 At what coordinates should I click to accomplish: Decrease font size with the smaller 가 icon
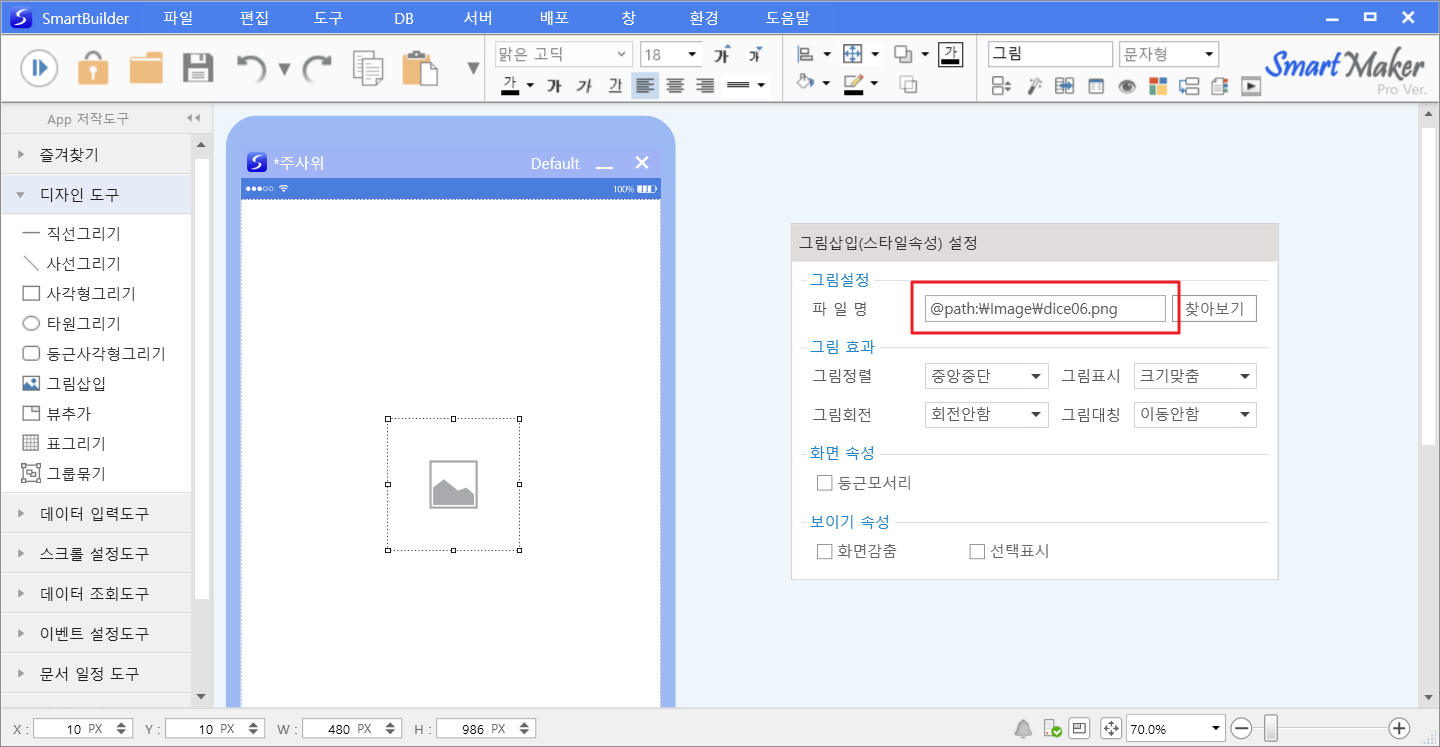(x=755, y=54)
